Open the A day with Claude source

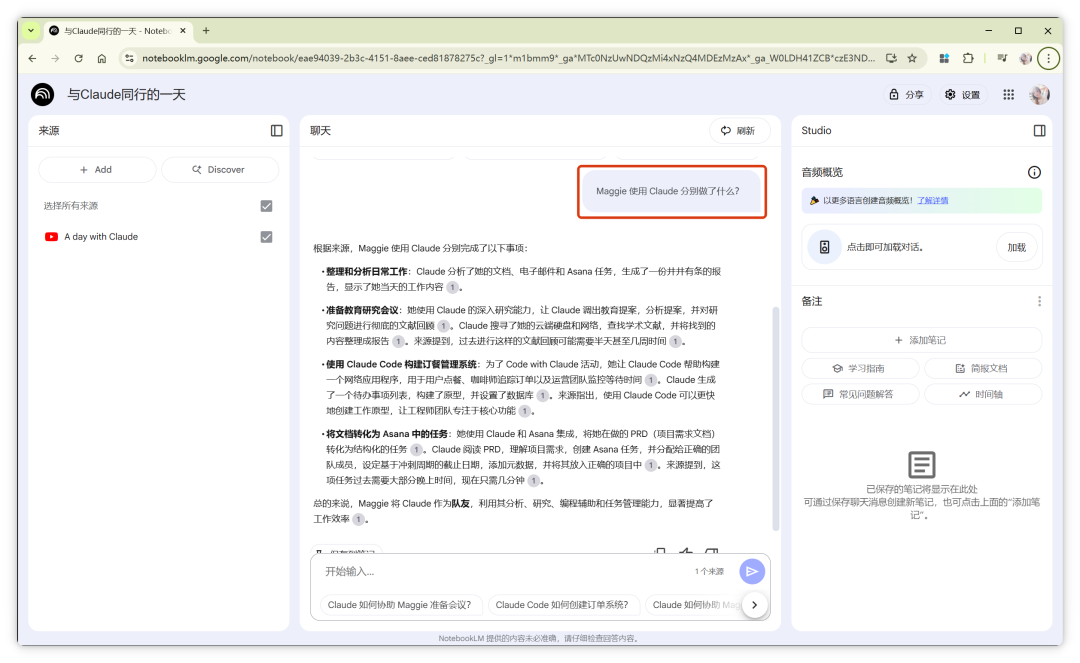(x=101, y=237)
